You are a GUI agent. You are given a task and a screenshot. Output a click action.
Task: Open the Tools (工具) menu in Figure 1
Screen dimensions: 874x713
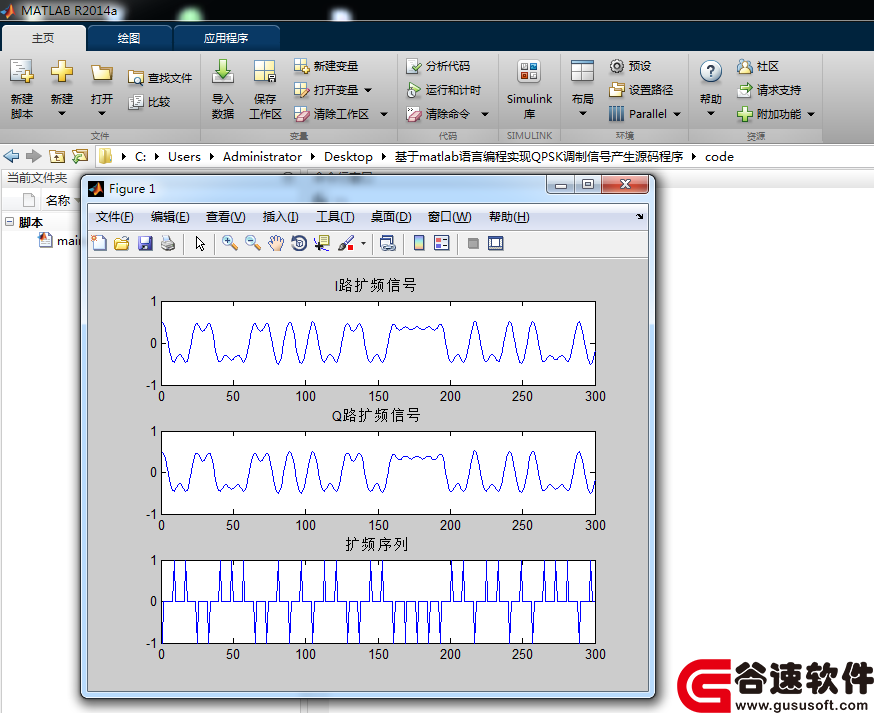pyautogui.click(x=335, y=217)
